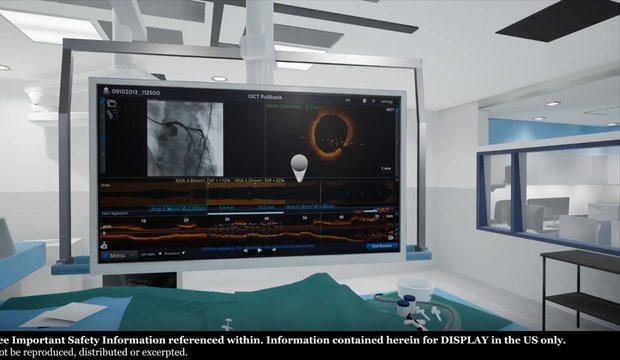Viewport: 620px width, 360px height.
Task: Step back to the previous frame
Action: pos(246,250)
